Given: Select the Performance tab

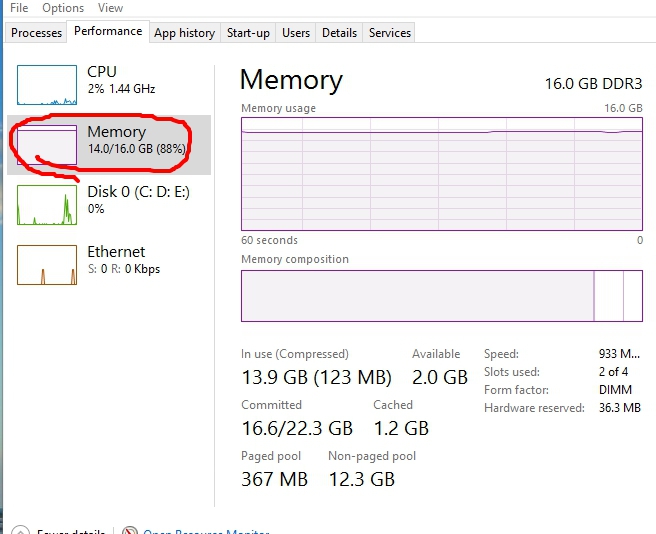Looking at the screenshot, I should (108, 31).
